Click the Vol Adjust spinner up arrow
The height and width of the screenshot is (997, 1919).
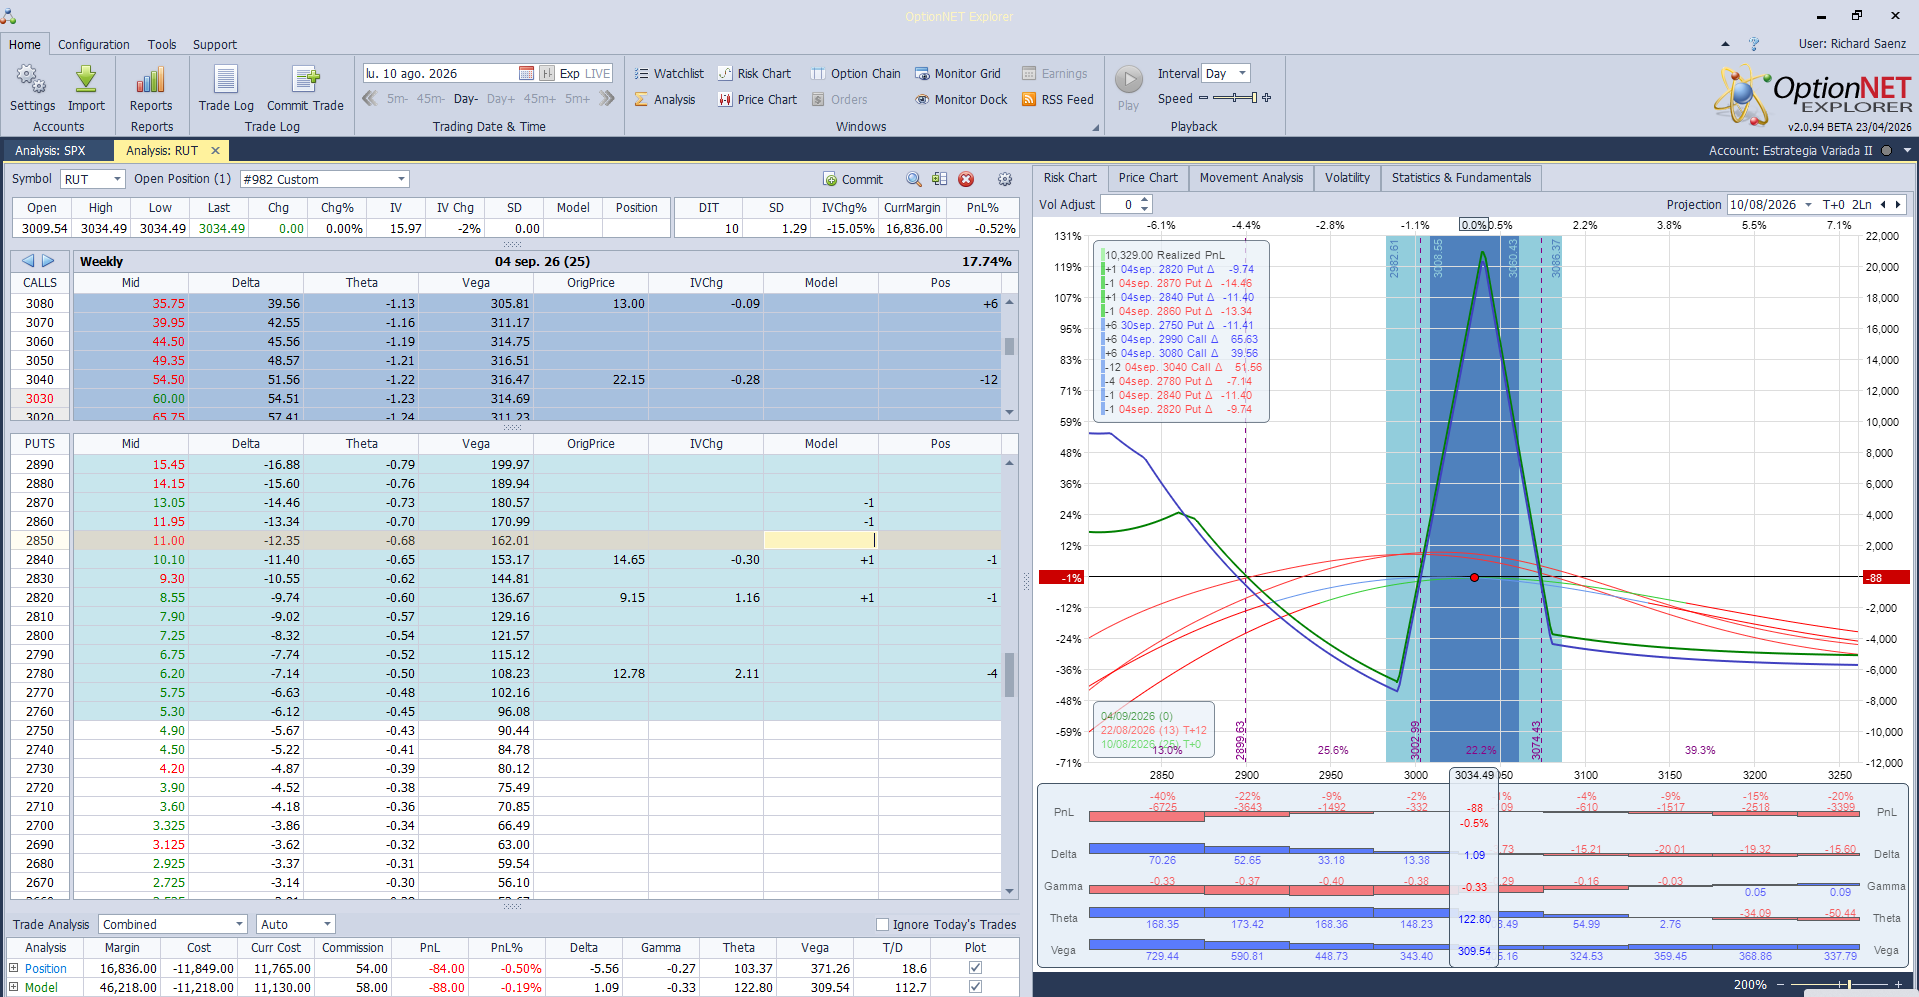coord(1145,200)
